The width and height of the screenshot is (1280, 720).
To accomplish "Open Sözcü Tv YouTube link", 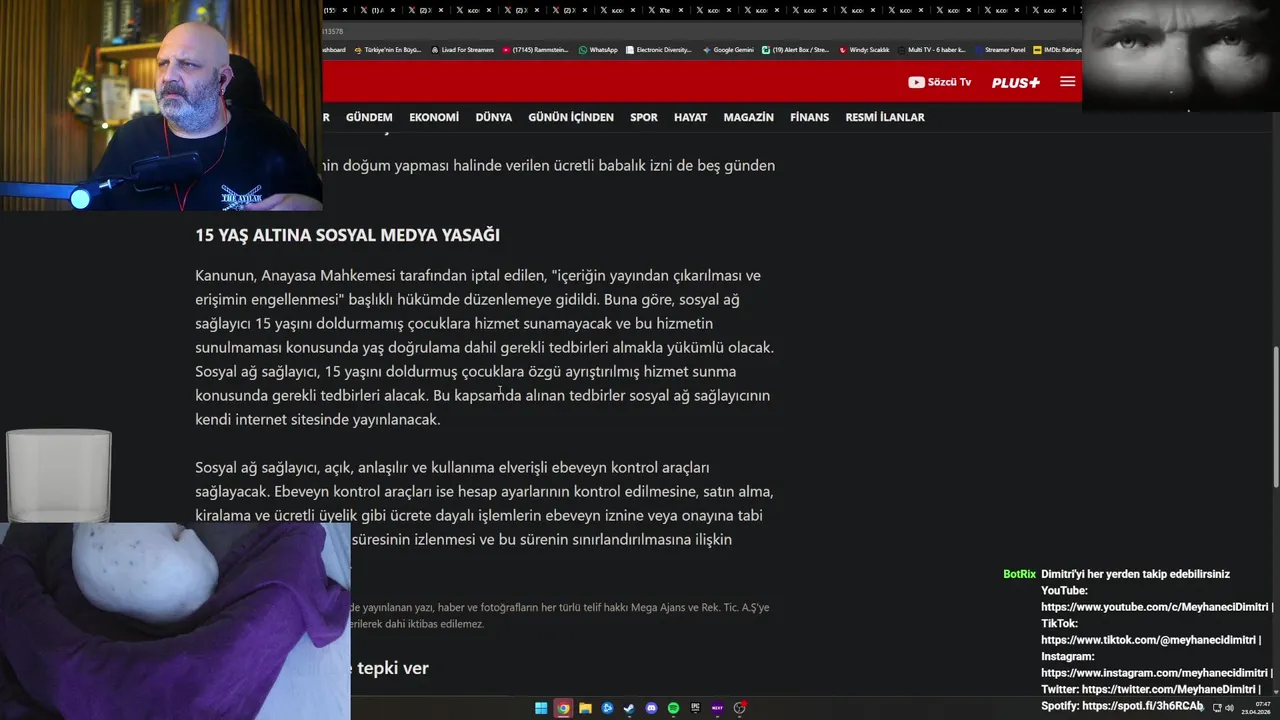I will 939,82.
